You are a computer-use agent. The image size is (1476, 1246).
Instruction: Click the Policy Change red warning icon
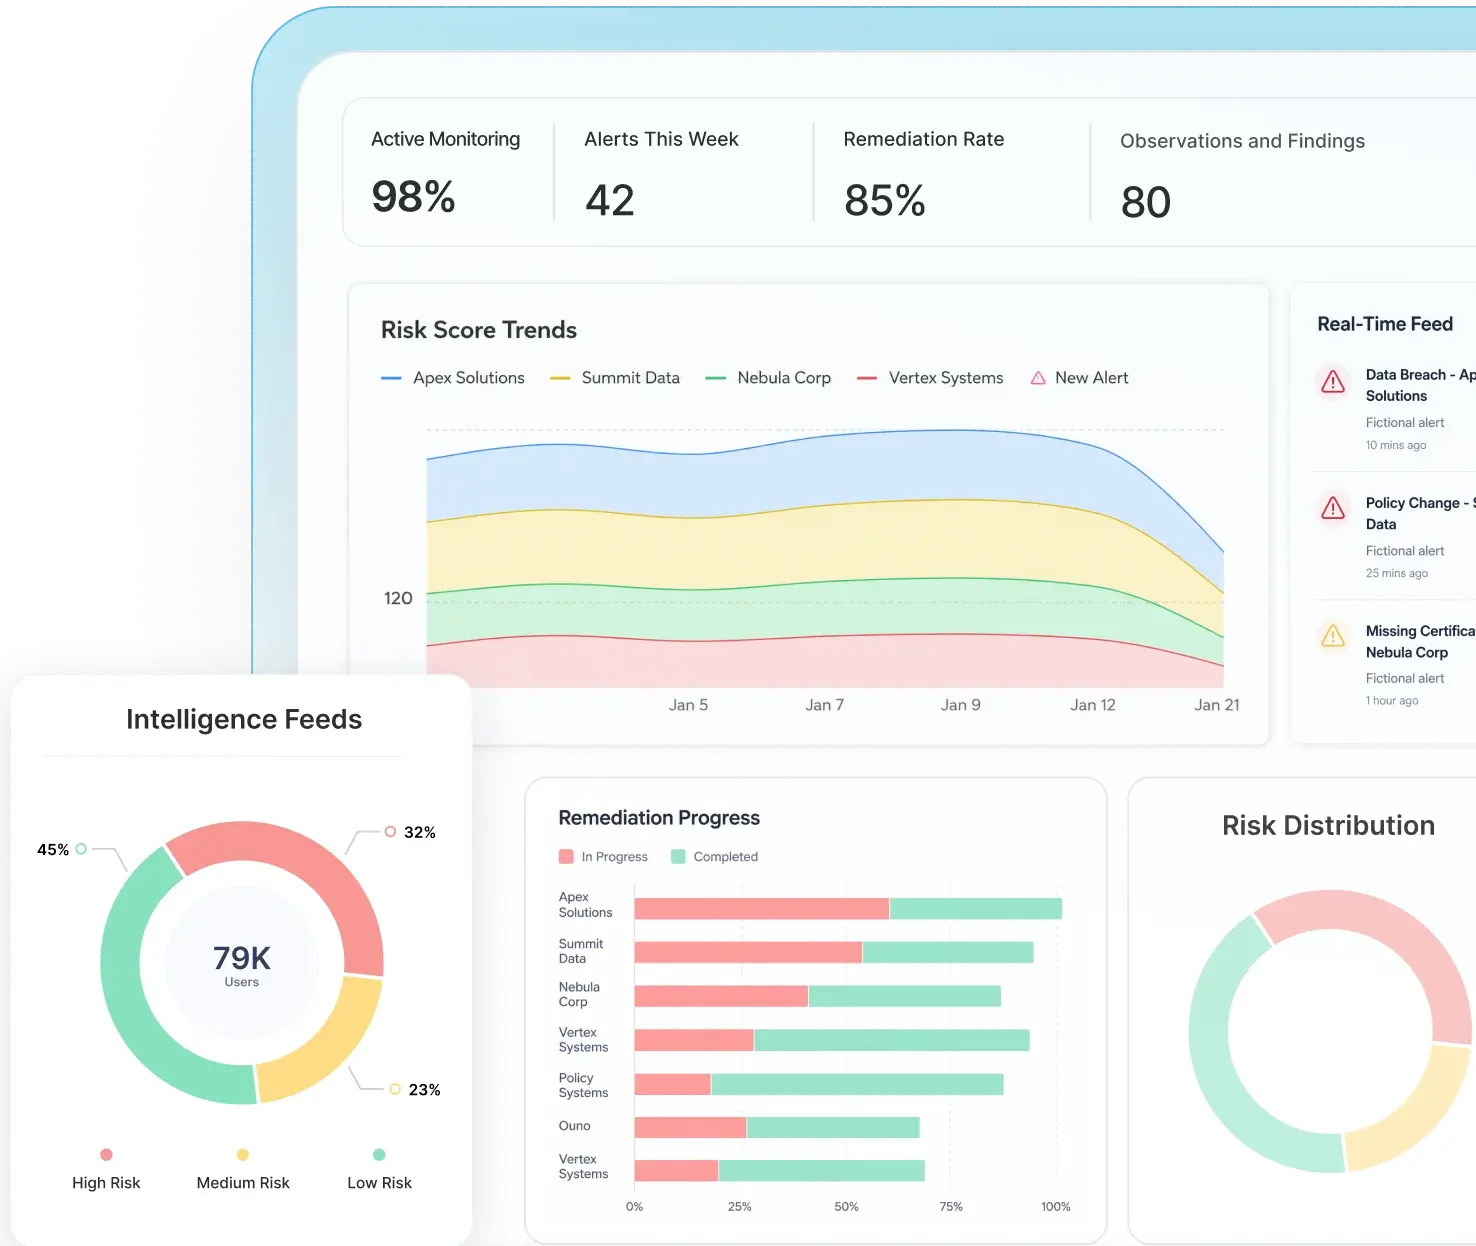pyautogui.click(x=1333, y=507)
